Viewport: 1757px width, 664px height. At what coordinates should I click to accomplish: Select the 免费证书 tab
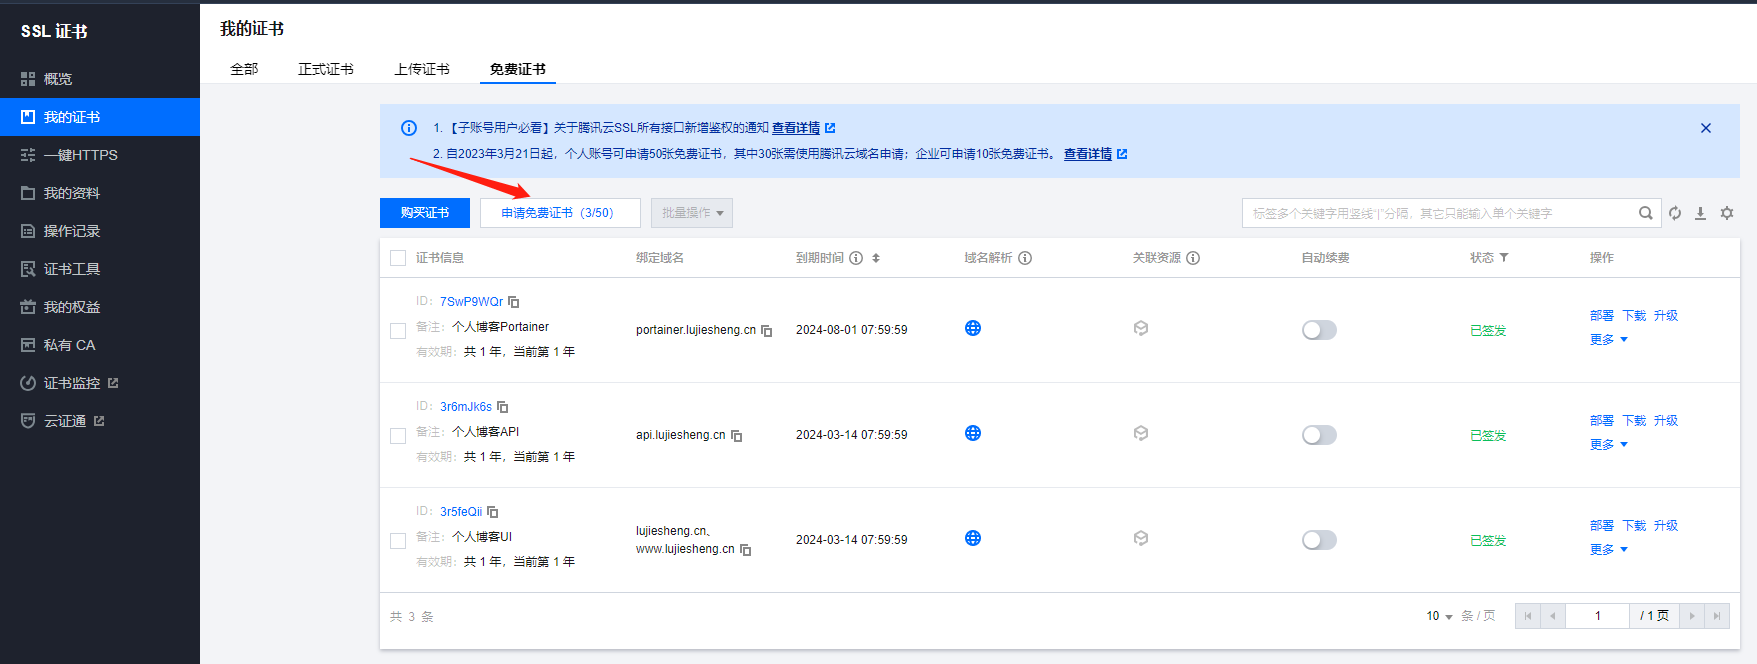pos(518,69)
